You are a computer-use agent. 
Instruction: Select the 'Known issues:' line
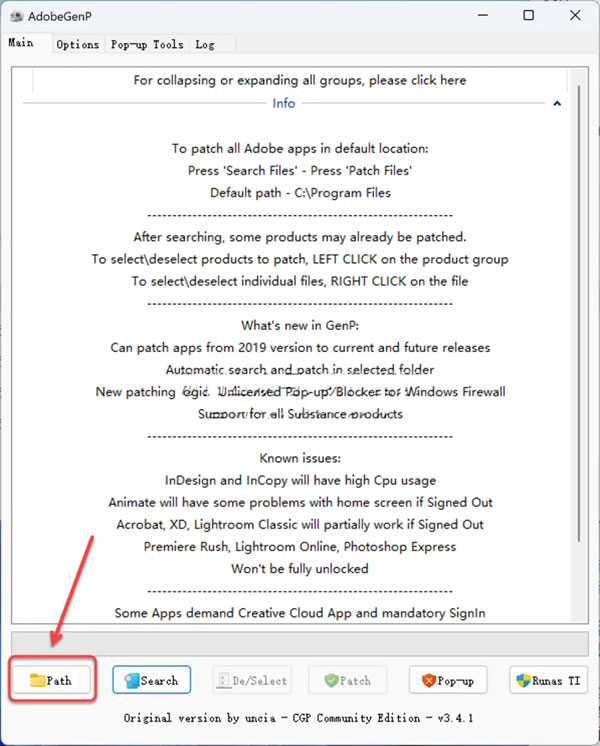[x=300, y=458]
